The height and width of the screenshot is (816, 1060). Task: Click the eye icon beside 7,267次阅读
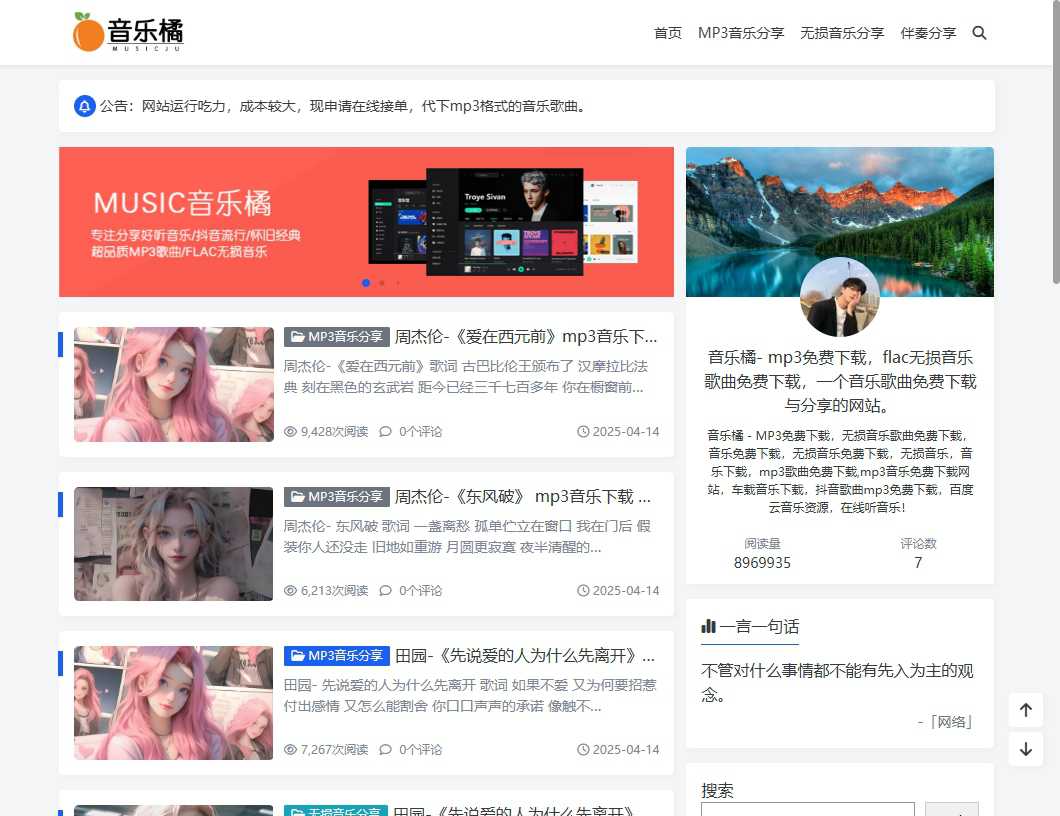point(290,749)
